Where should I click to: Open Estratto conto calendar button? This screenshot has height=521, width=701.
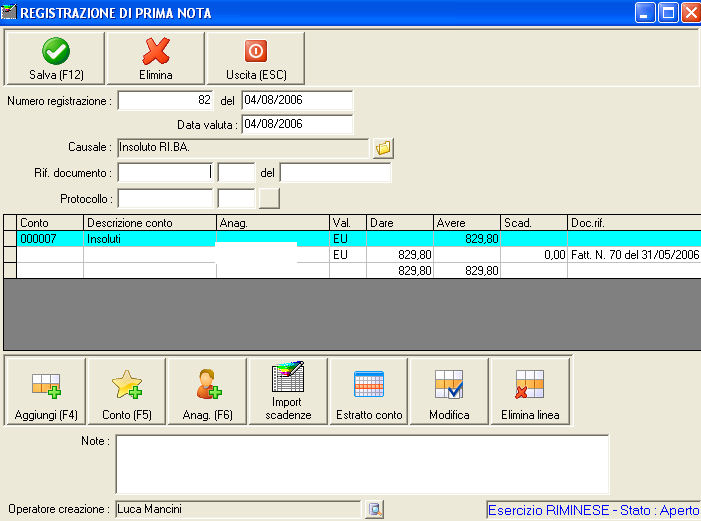click(x=369, y=391)
